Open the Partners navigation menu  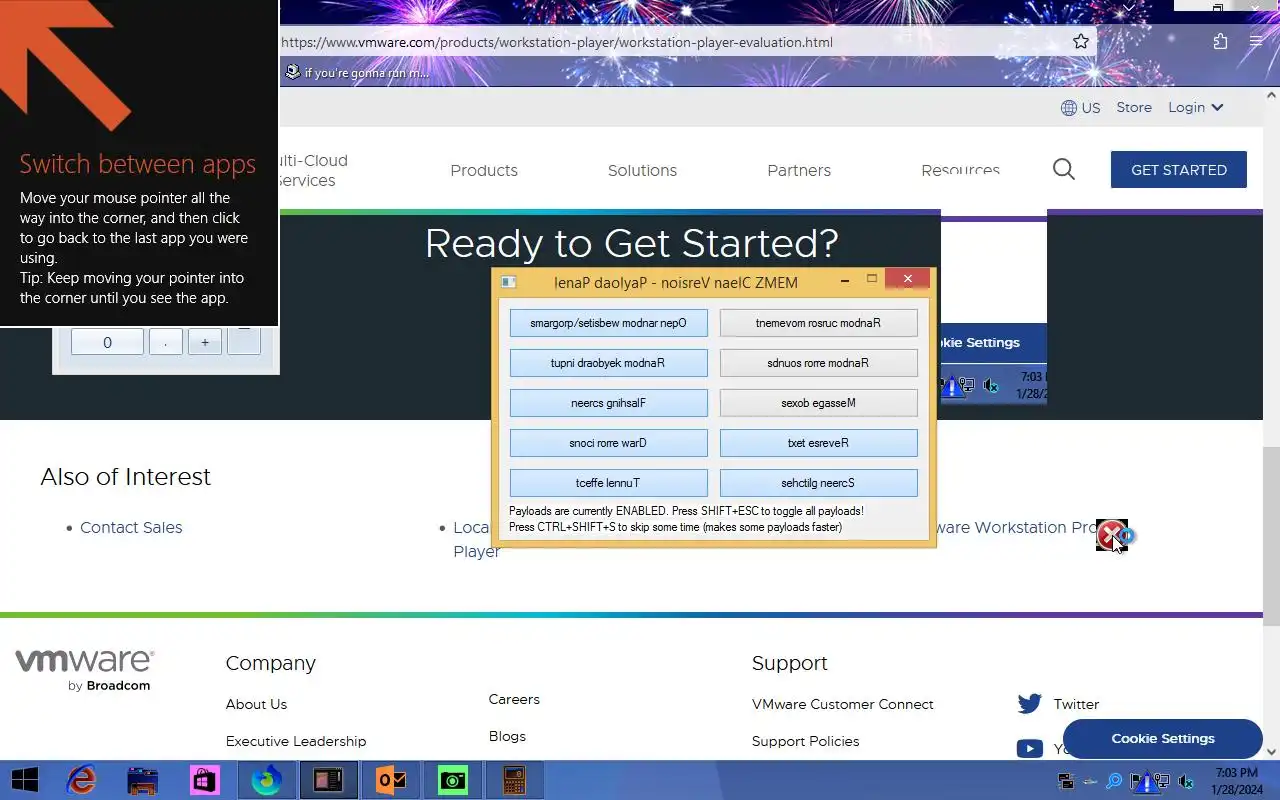pos(799,170)
